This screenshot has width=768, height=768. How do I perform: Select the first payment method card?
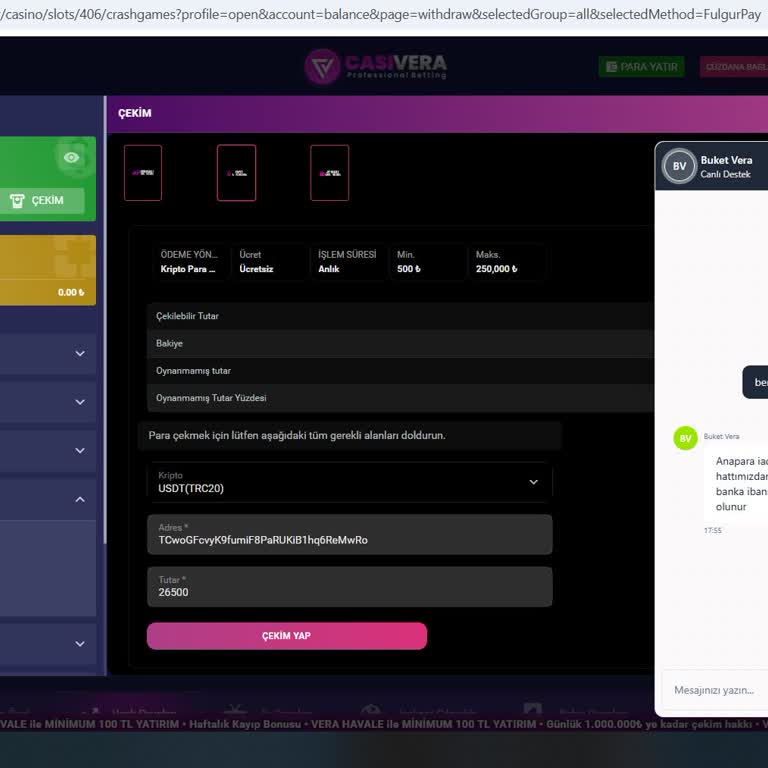(143, 173)
